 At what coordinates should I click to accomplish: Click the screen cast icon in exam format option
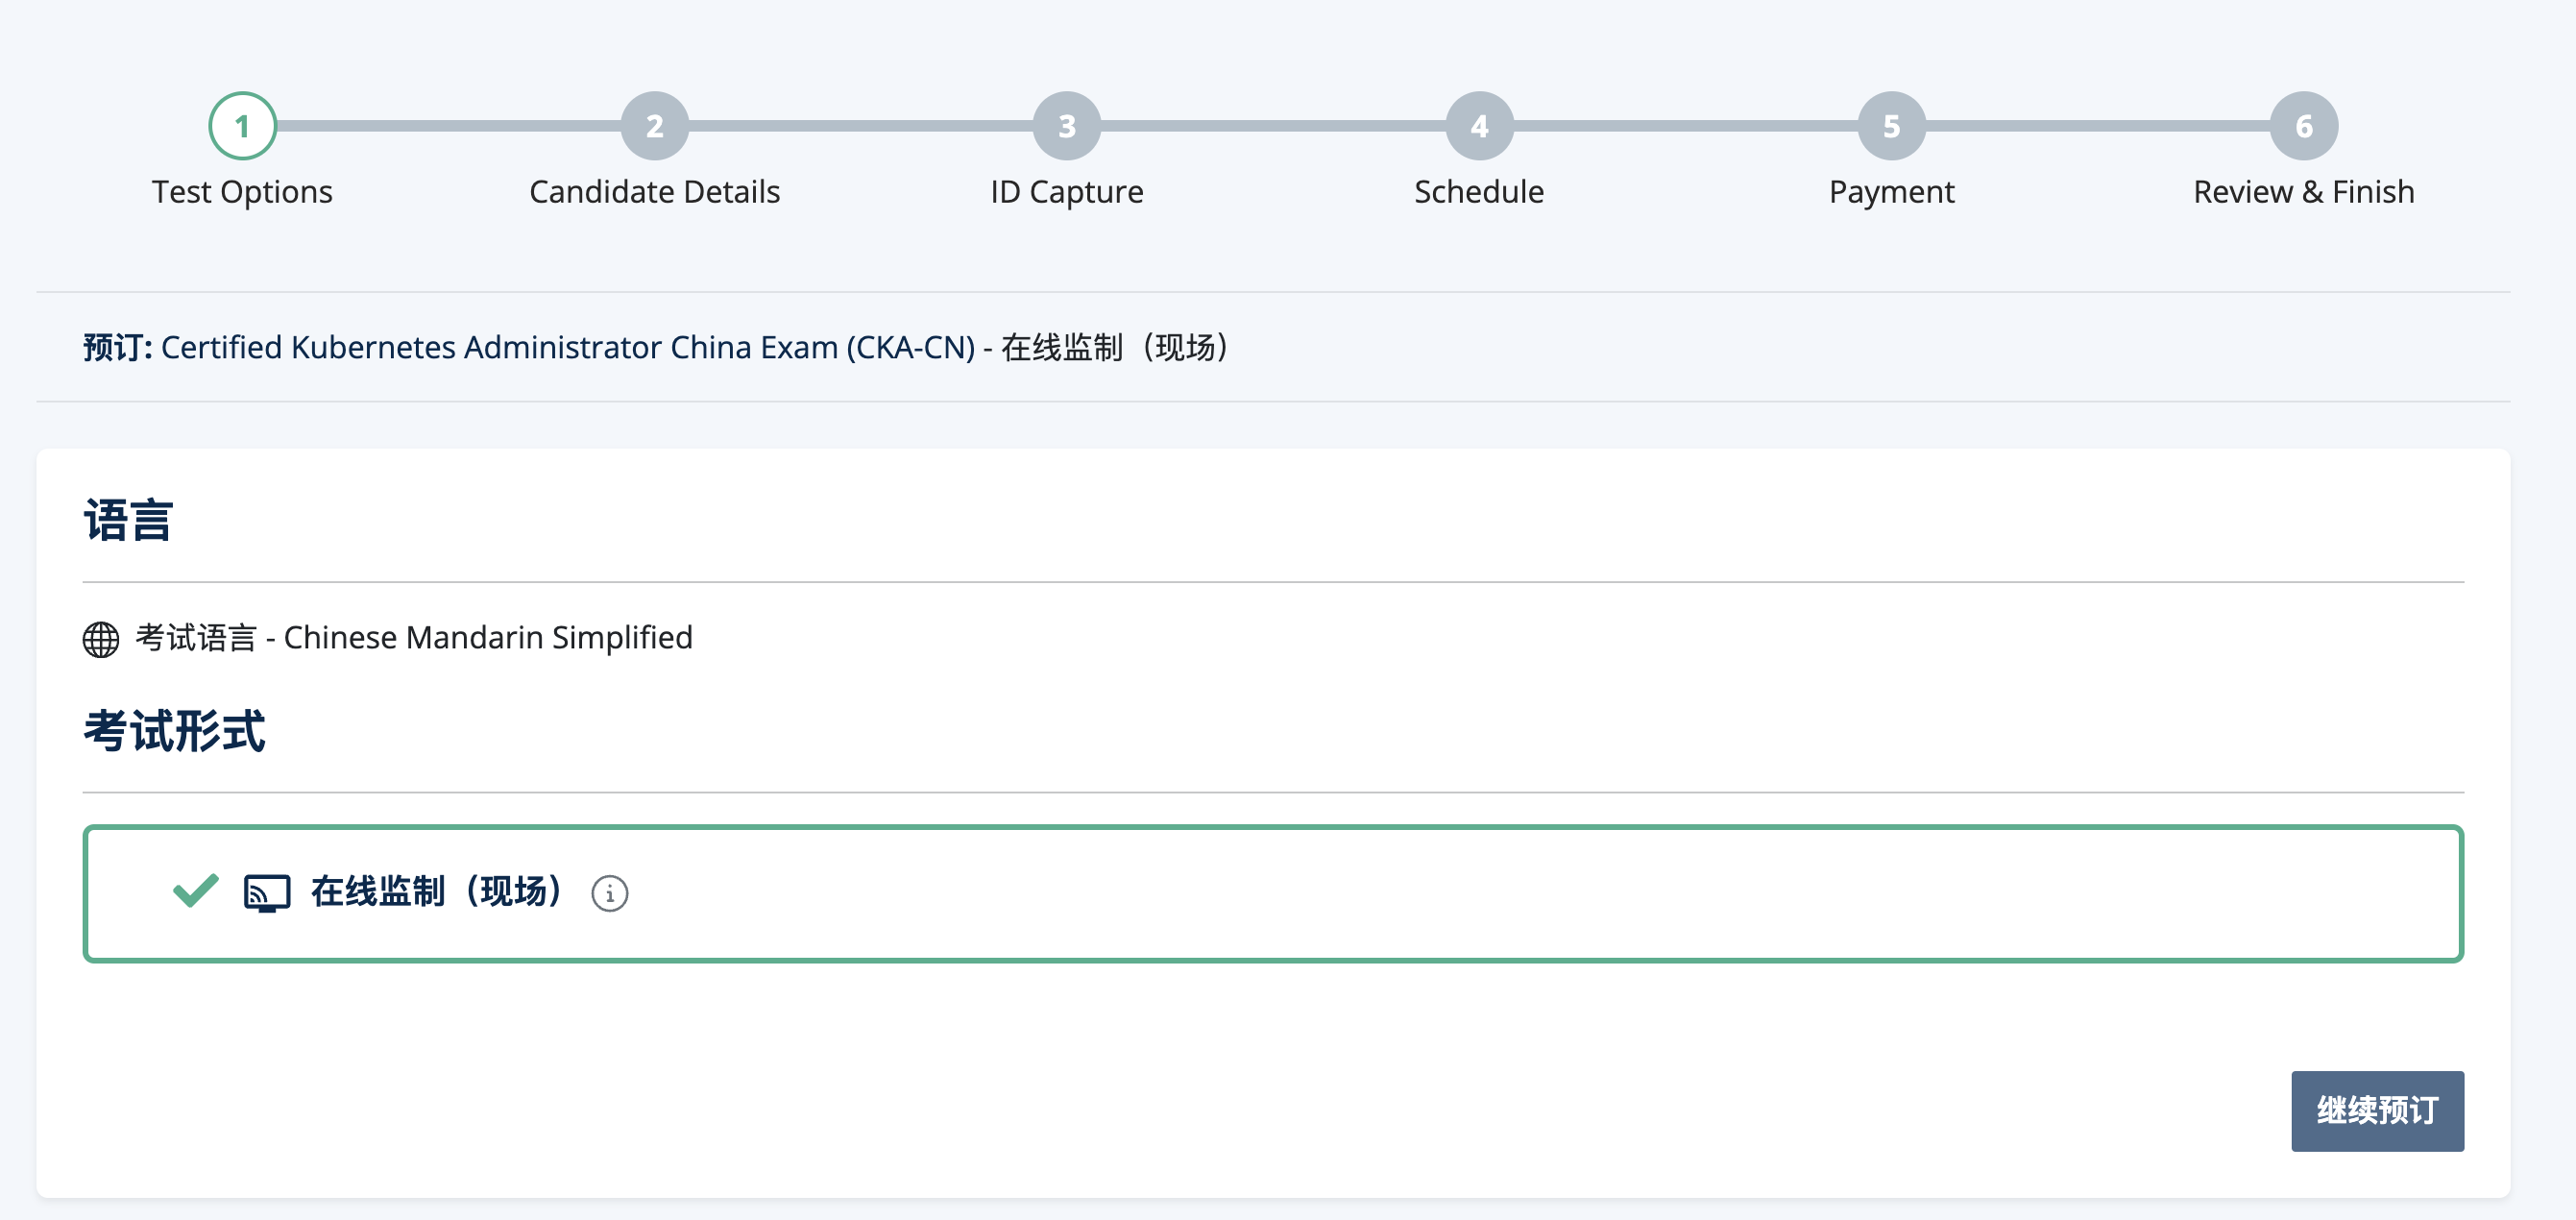[x=267, y=893]
